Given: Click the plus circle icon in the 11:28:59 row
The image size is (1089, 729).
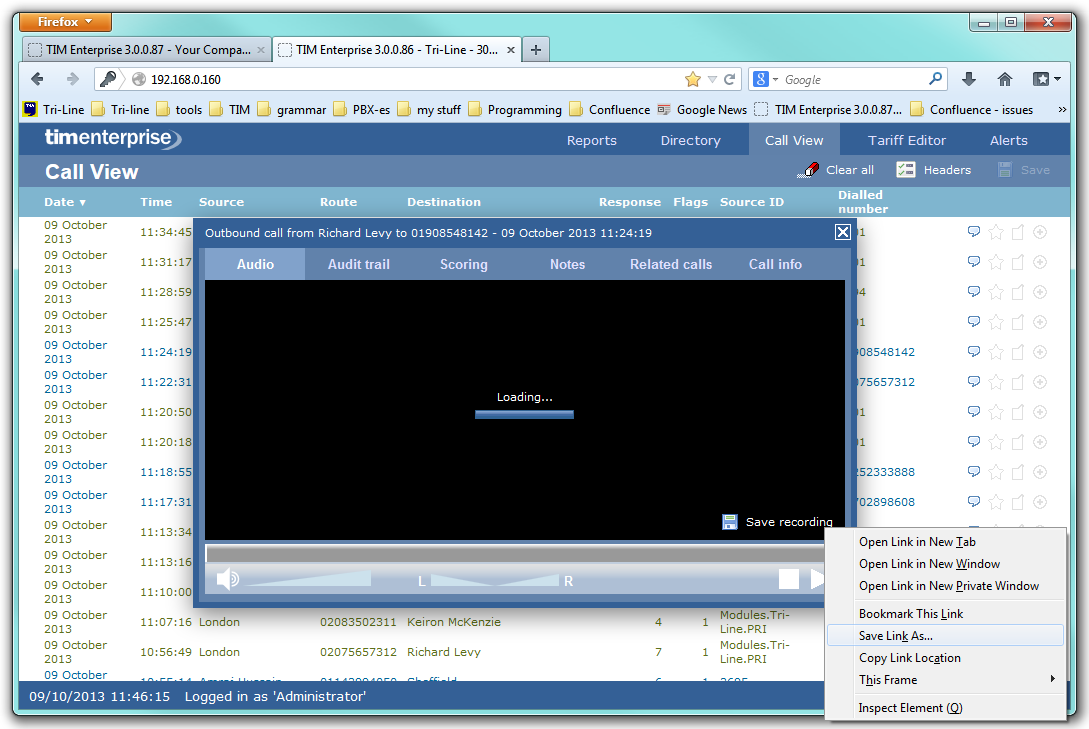Looking at the screenshot, I should (x=1040, y=292).
